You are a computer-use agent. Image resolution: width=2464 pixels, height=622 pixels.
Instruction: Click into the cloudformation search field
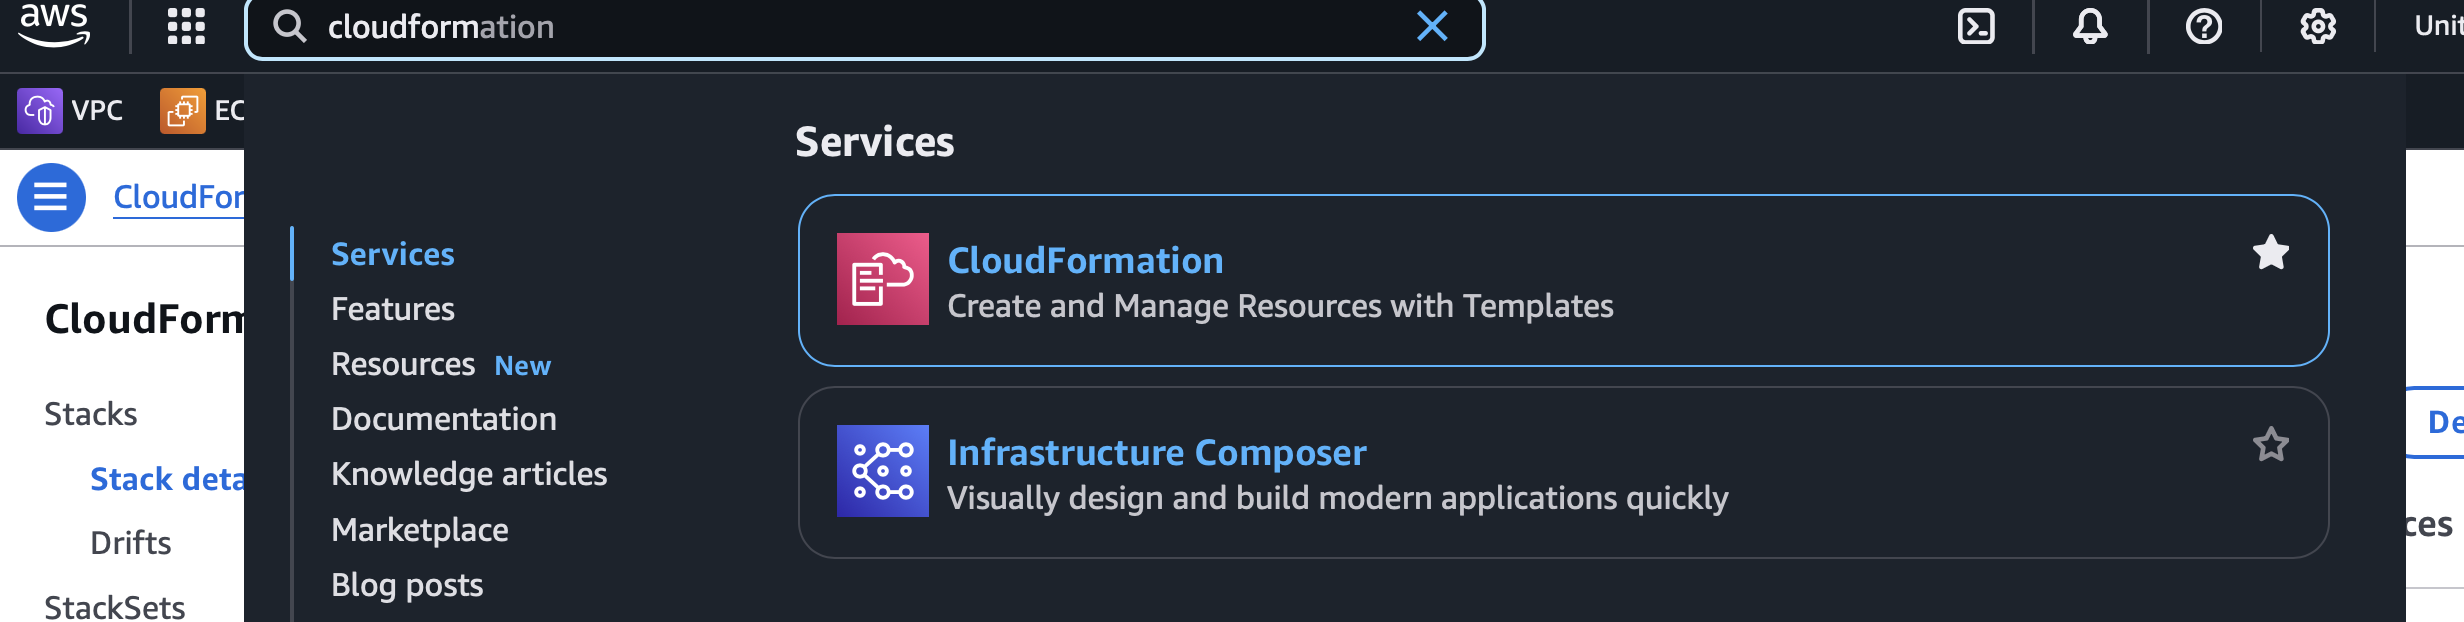(864, 27)
